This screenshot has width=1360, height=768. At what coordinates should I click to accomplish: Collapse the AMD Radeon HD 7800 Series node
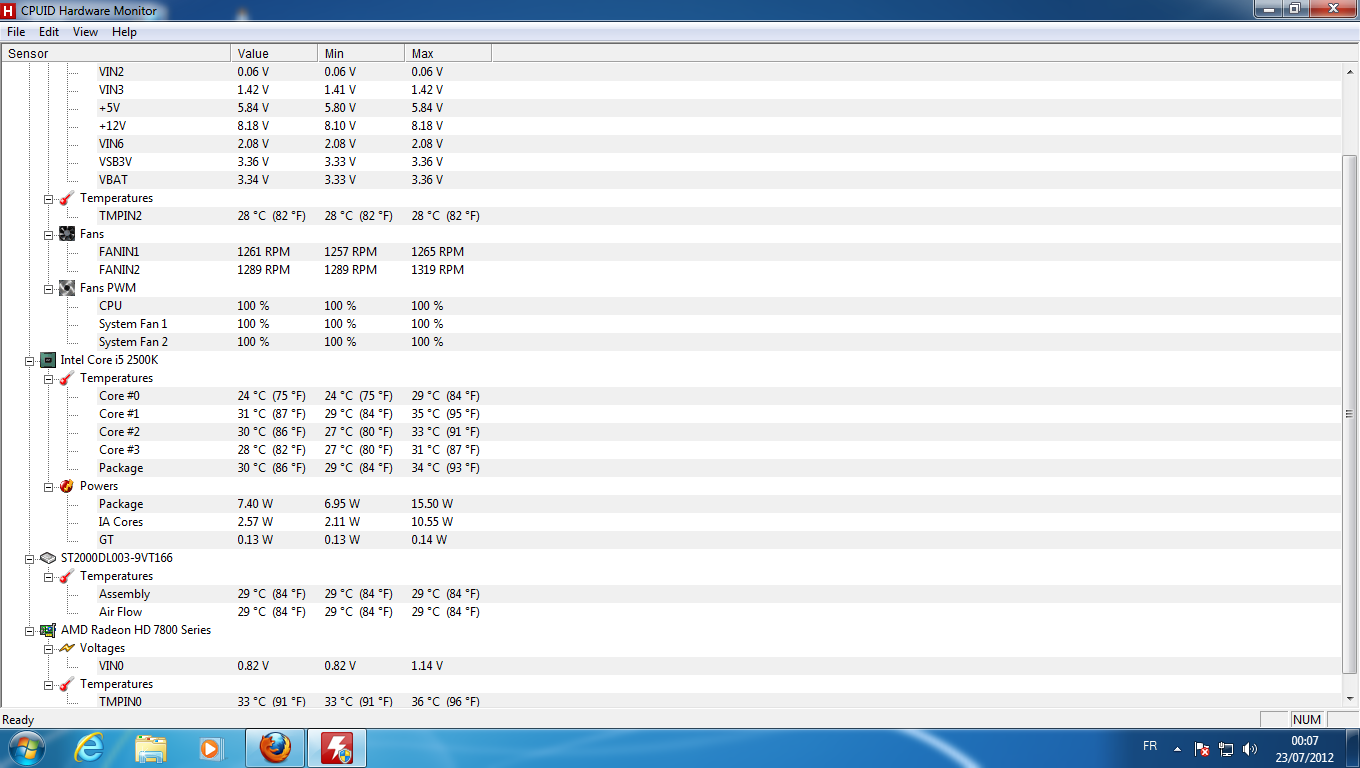click(x=30, y=630)
